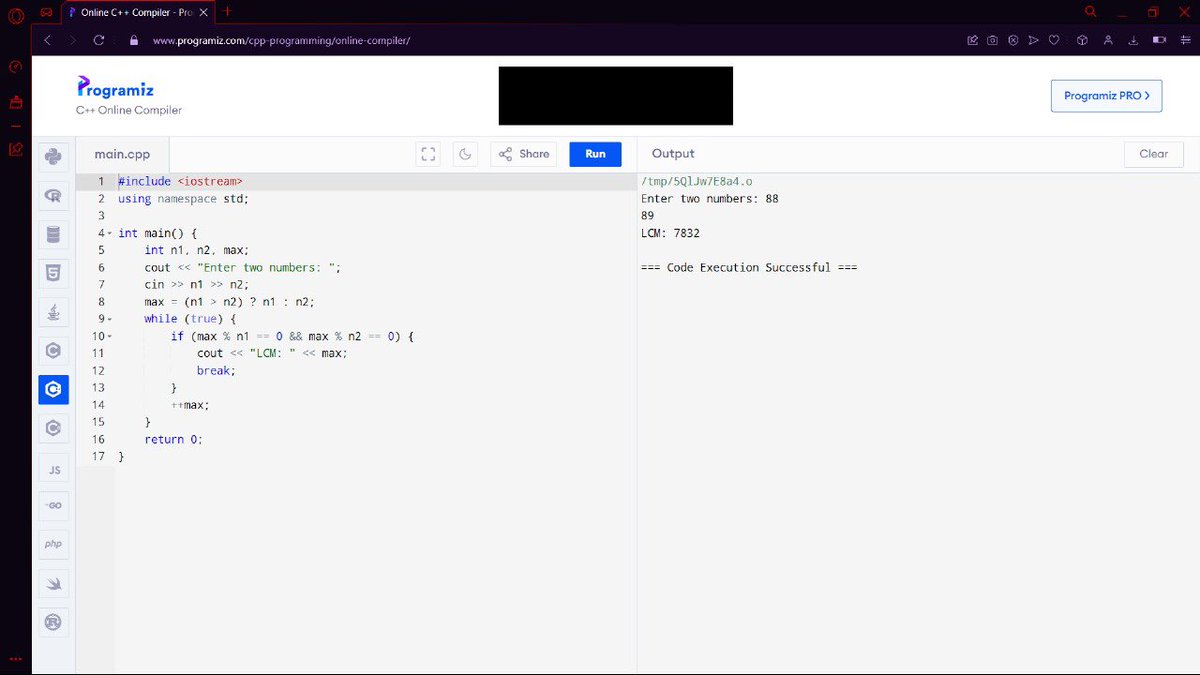Collapse the if statement fold arrow on line 10
Viewport: 1200px width, 675px height.
(110, 337)
